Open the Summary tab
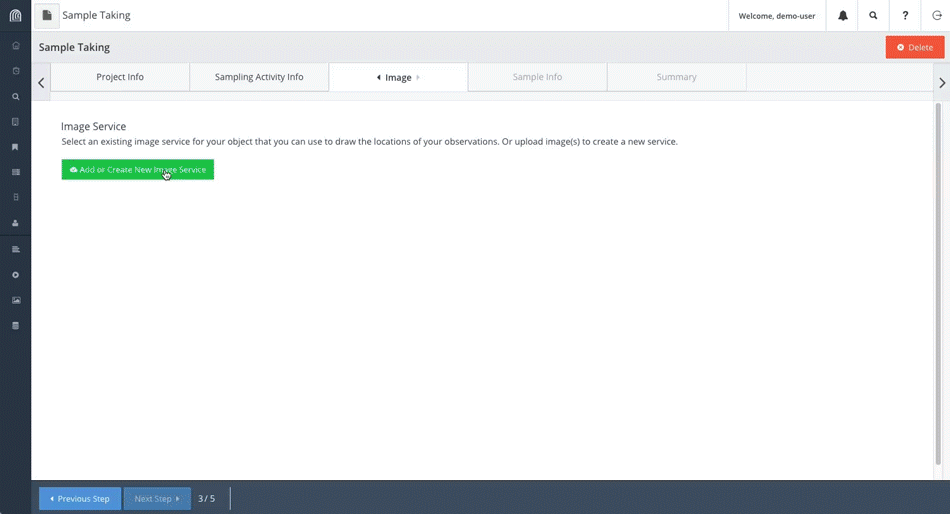Screen dimensions: 950x514 coord(677,77)
